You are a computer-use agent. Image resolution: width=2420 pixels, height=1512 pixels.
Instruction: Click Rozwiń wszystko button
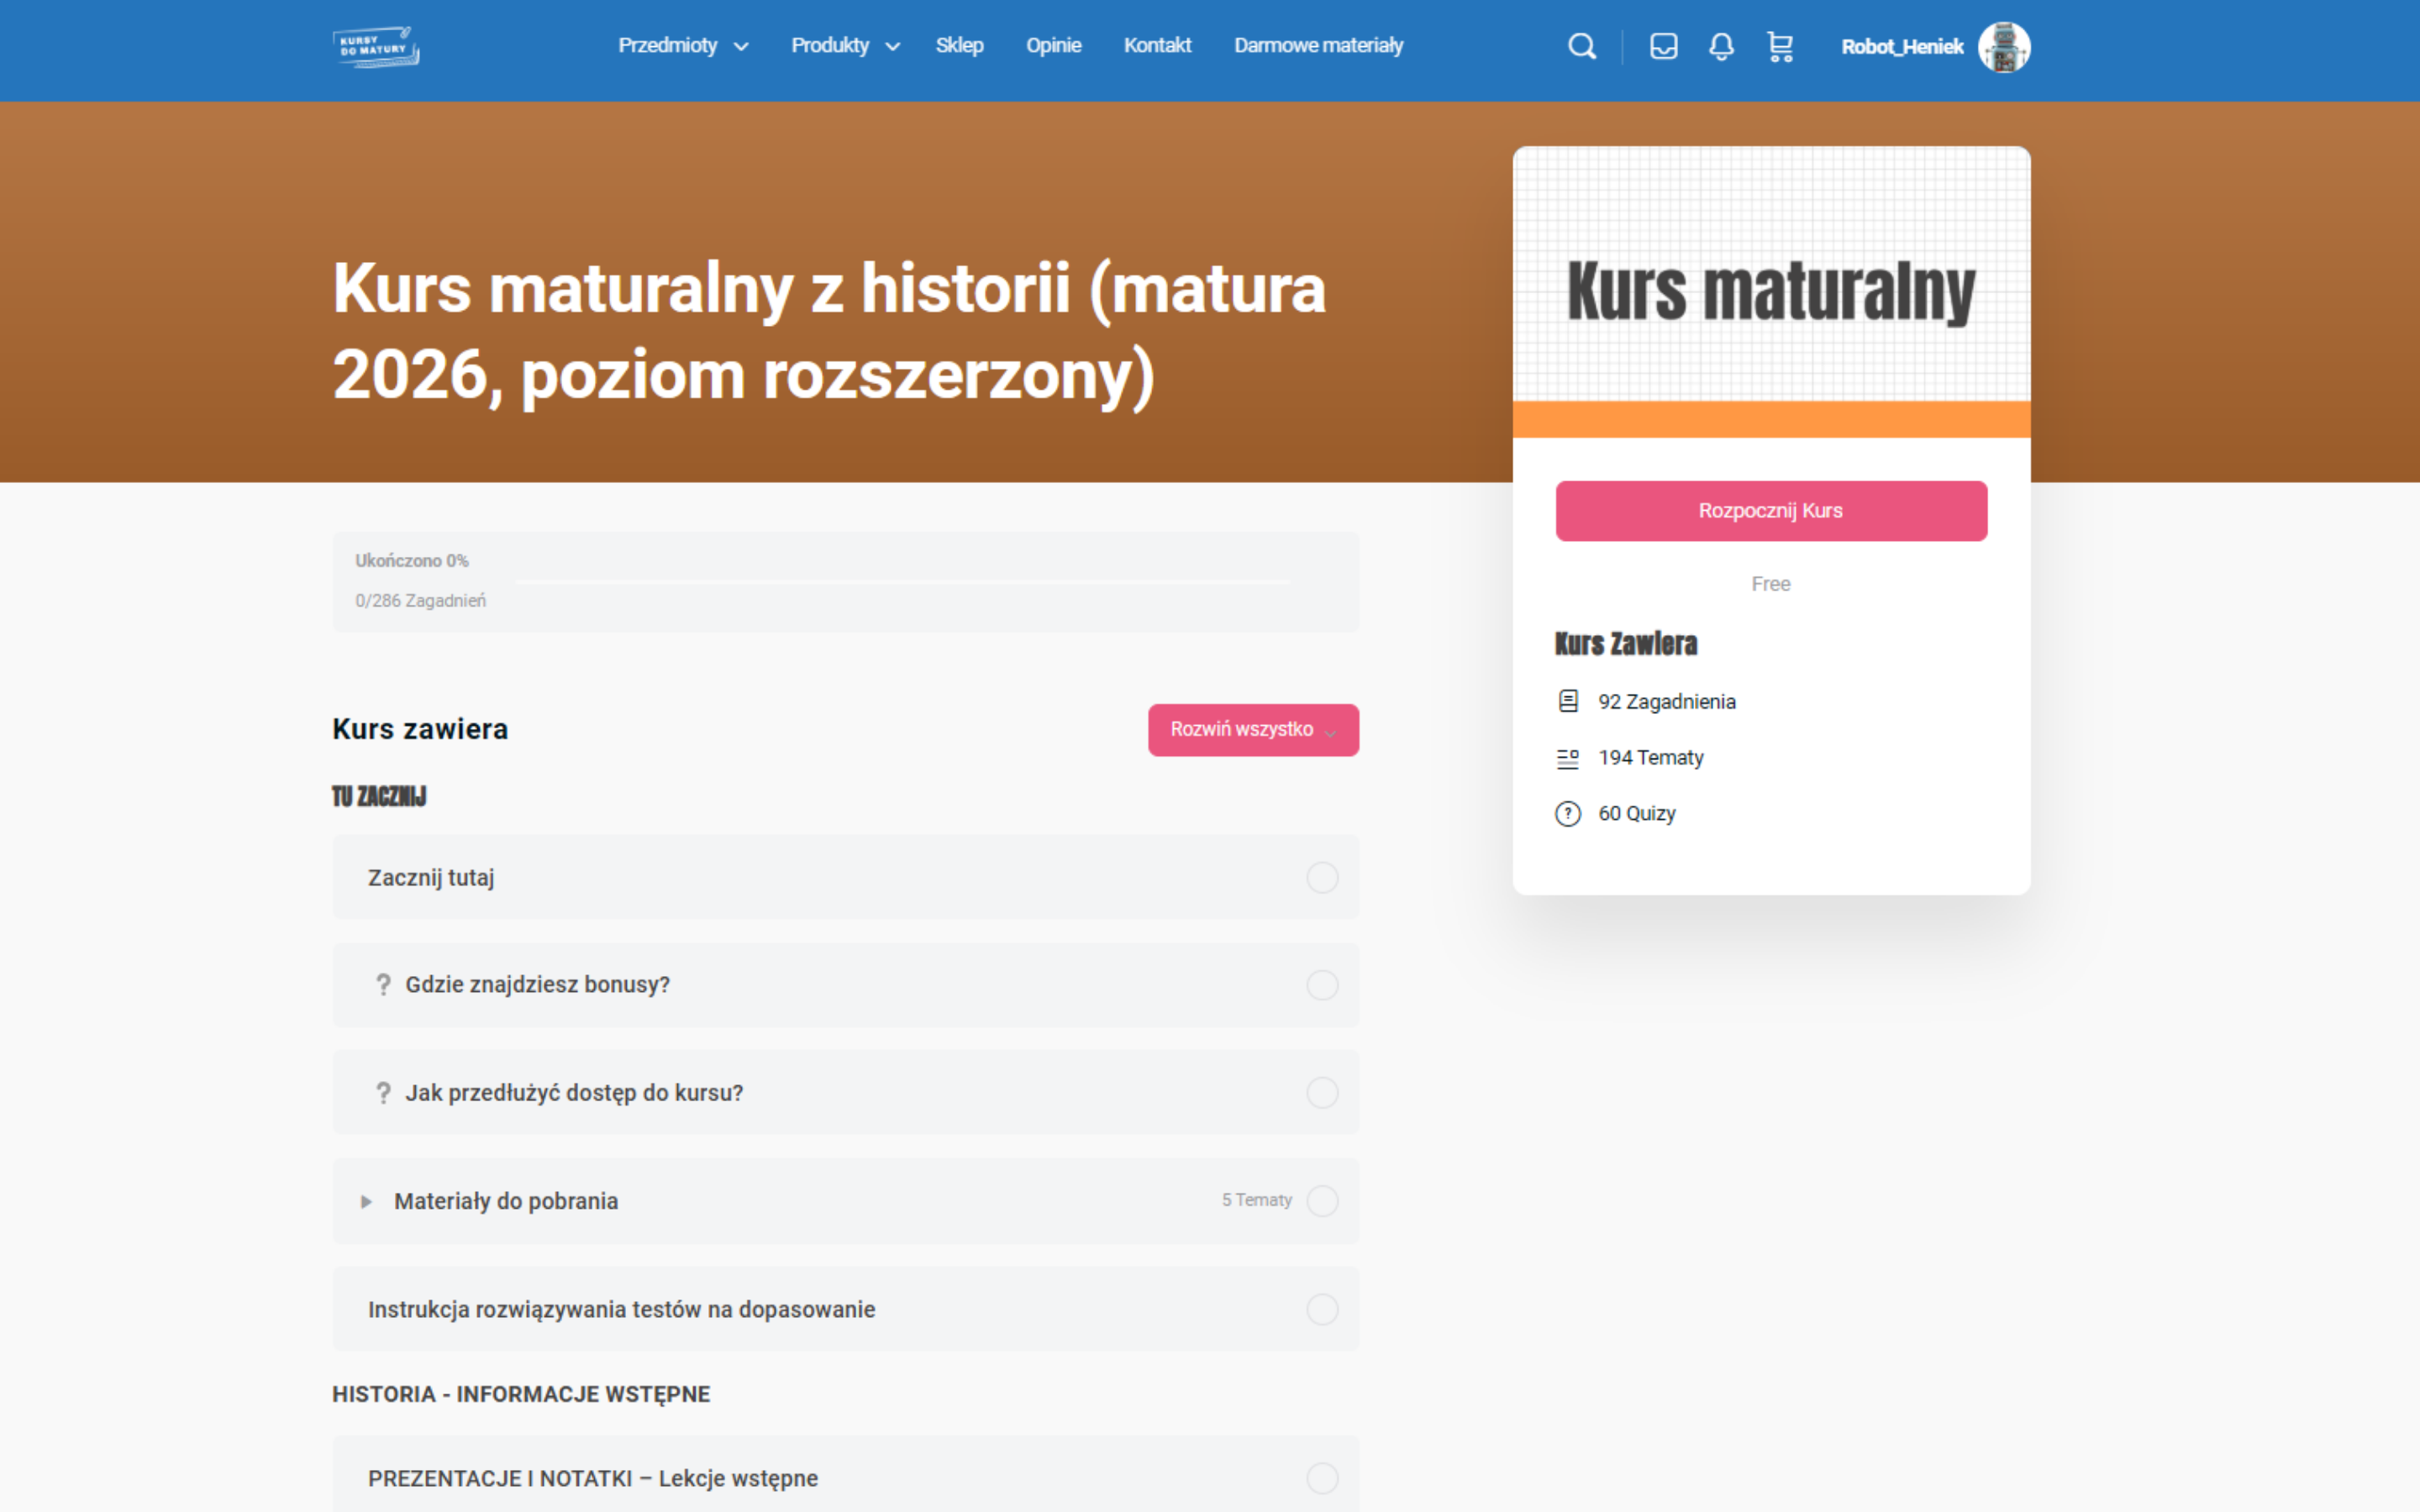coord(1252,730)
